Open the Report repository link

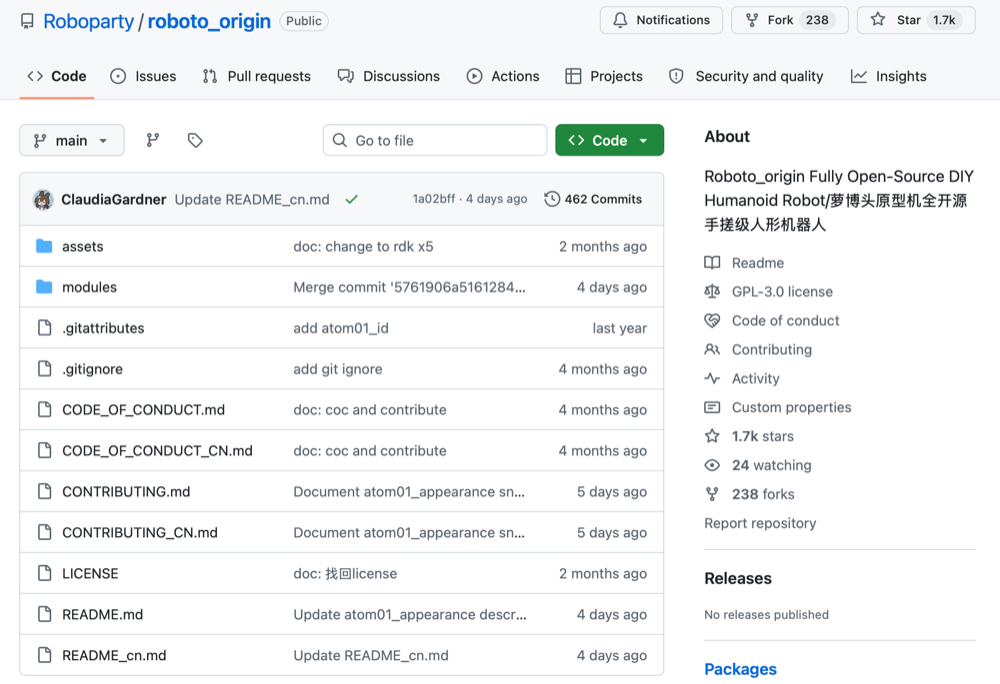[x=760, y=523]
